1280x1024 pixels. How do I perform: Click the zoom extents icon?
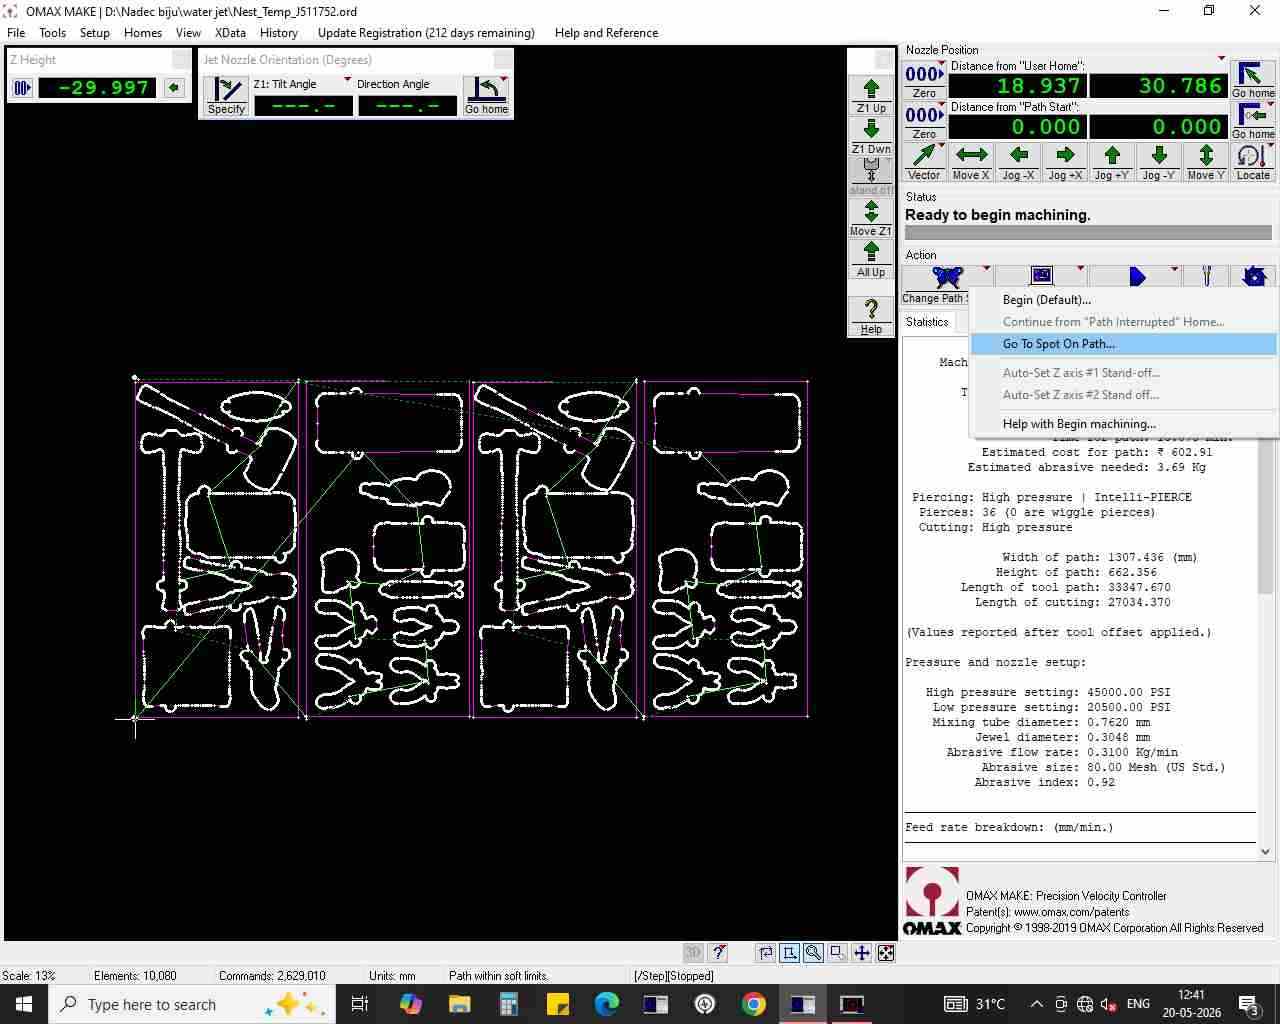pos(885,953)
